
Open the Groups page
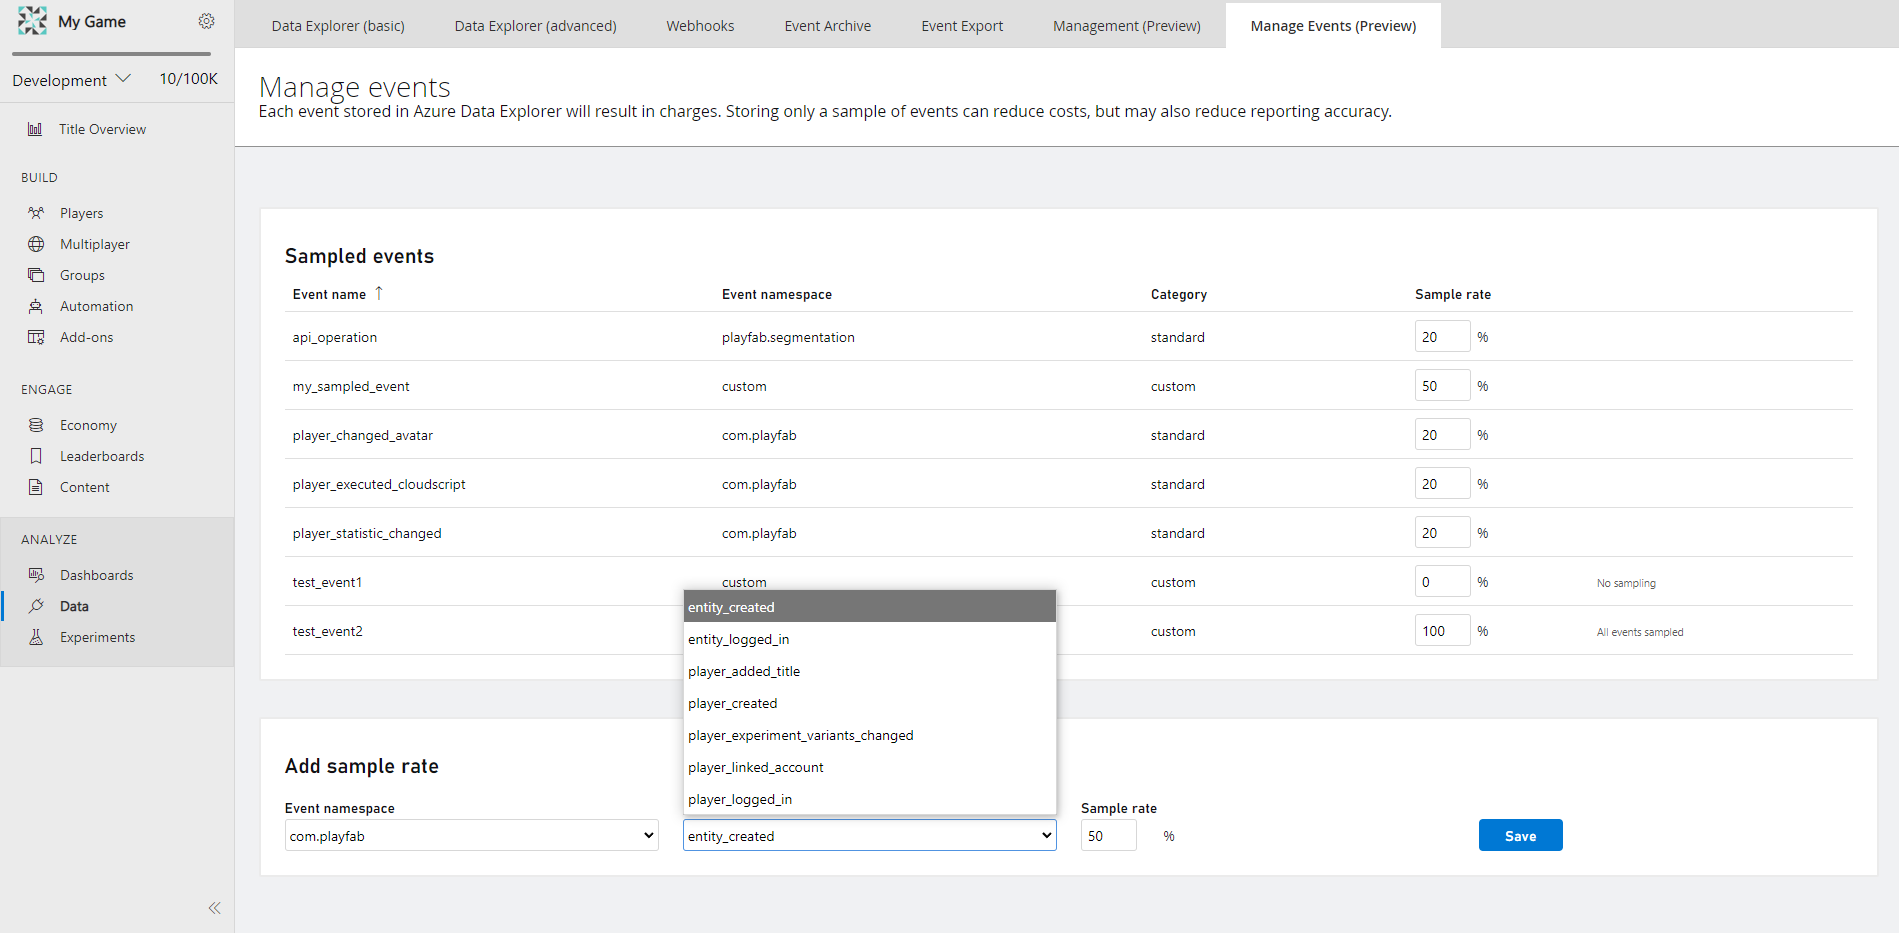pyautogui.click(x=82, y=274)
